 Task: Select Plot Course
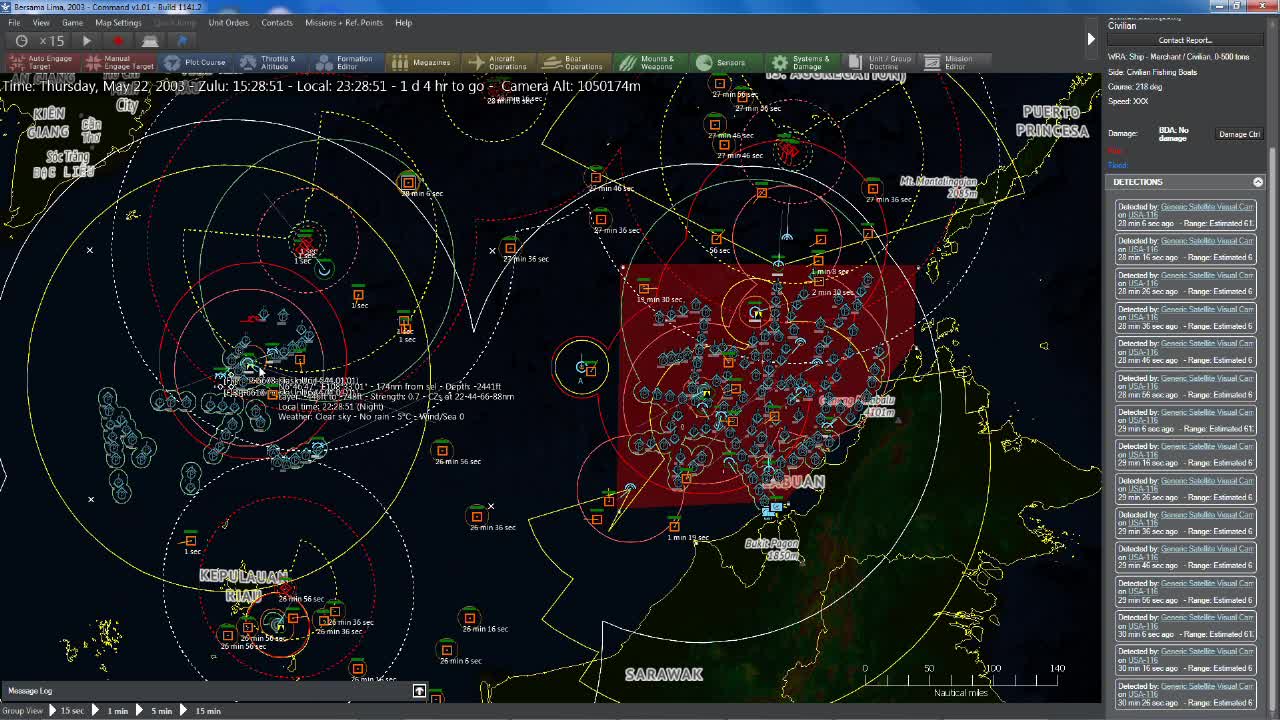click(196, 62)
